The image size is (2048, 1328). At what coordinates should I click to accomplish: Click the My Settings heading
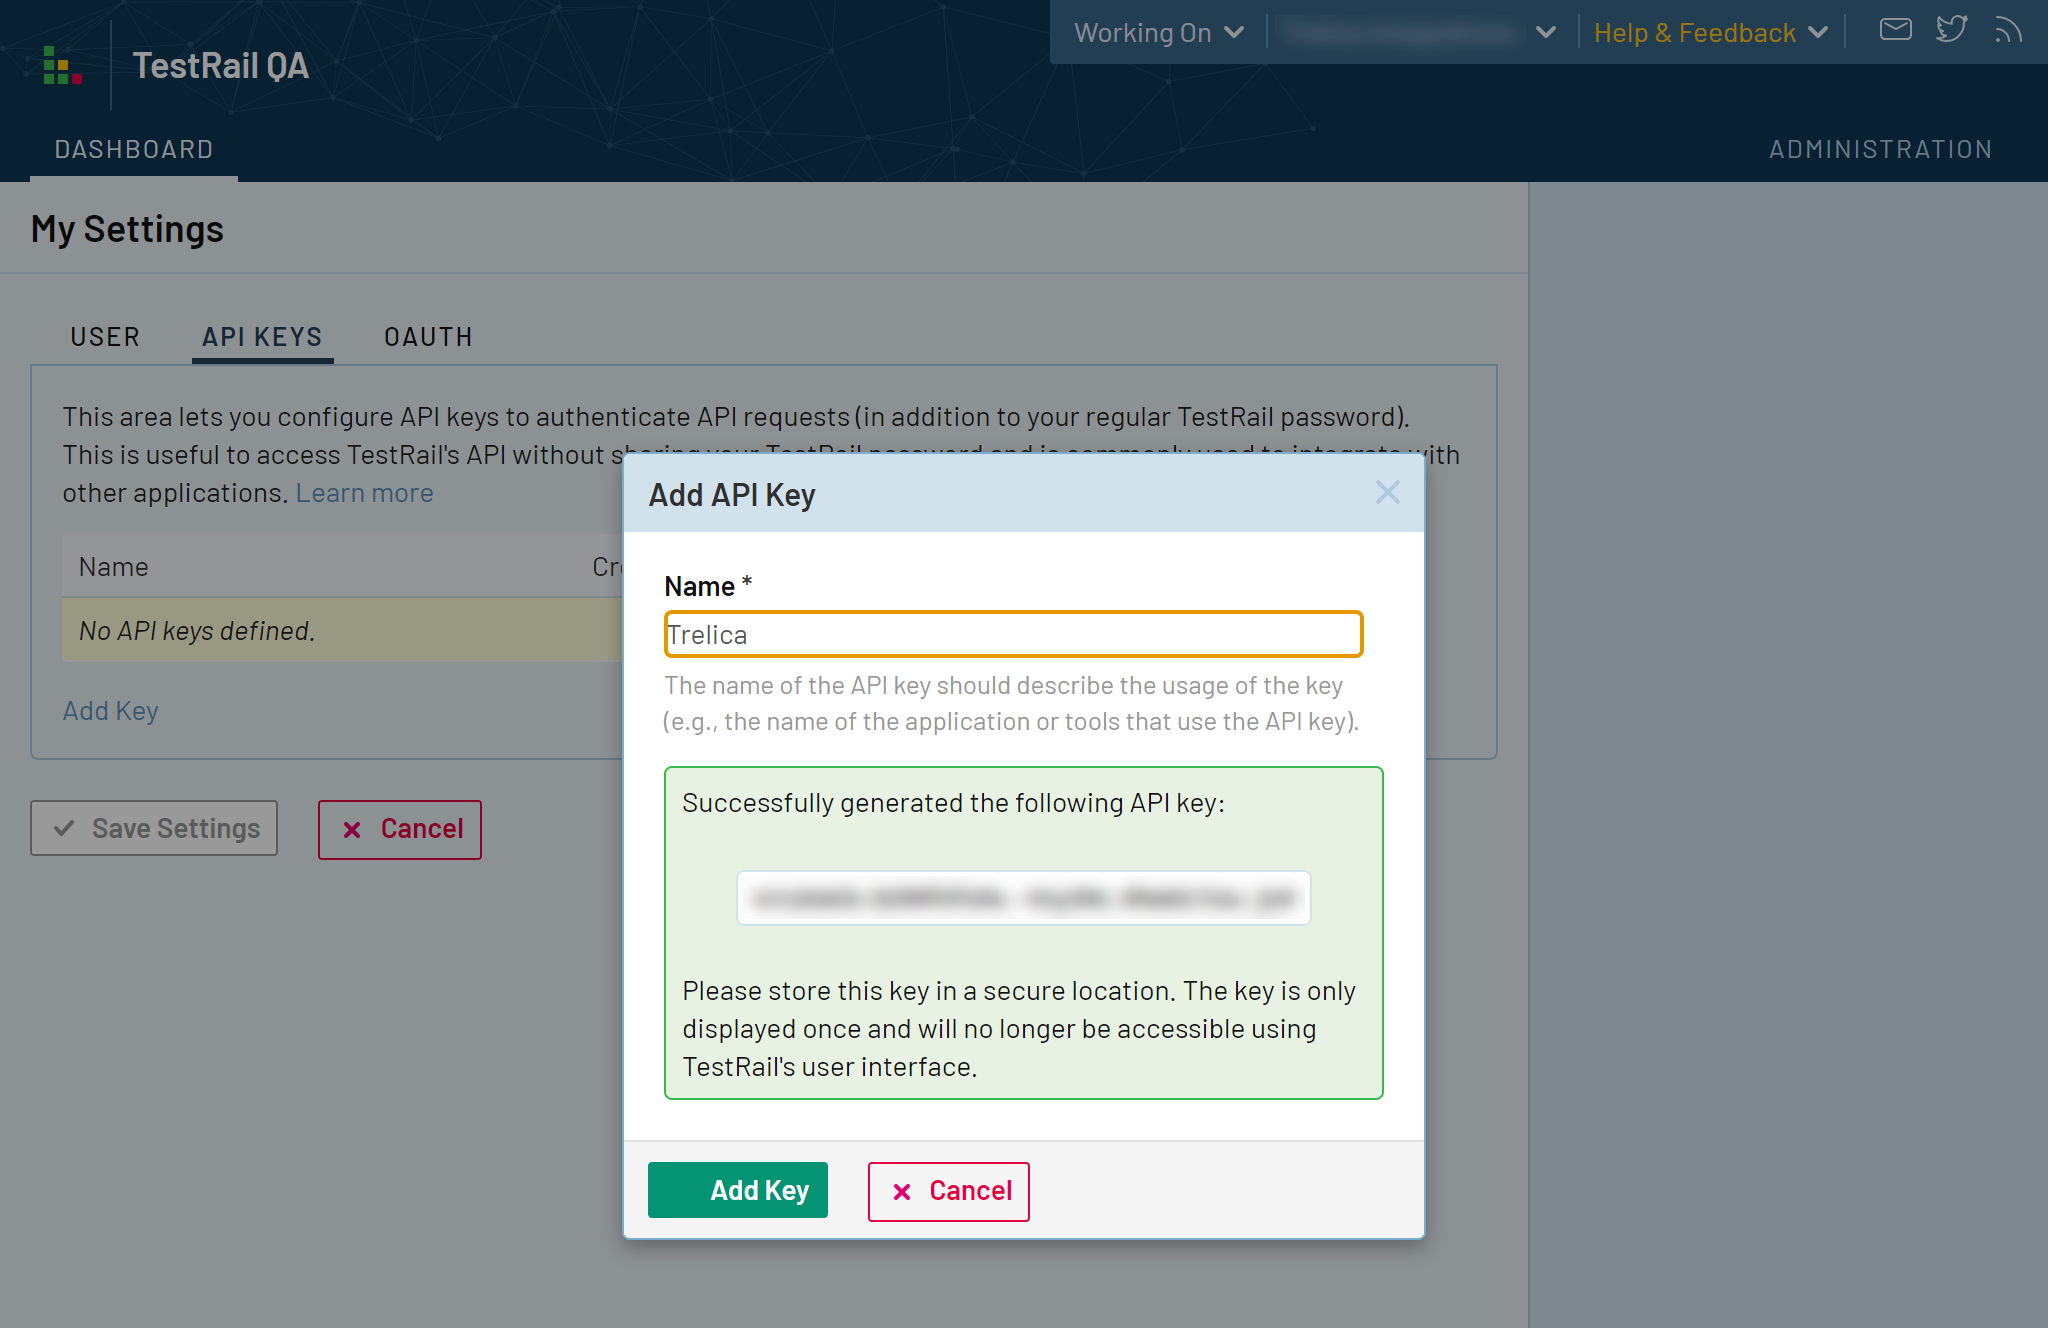coord(127,229)
